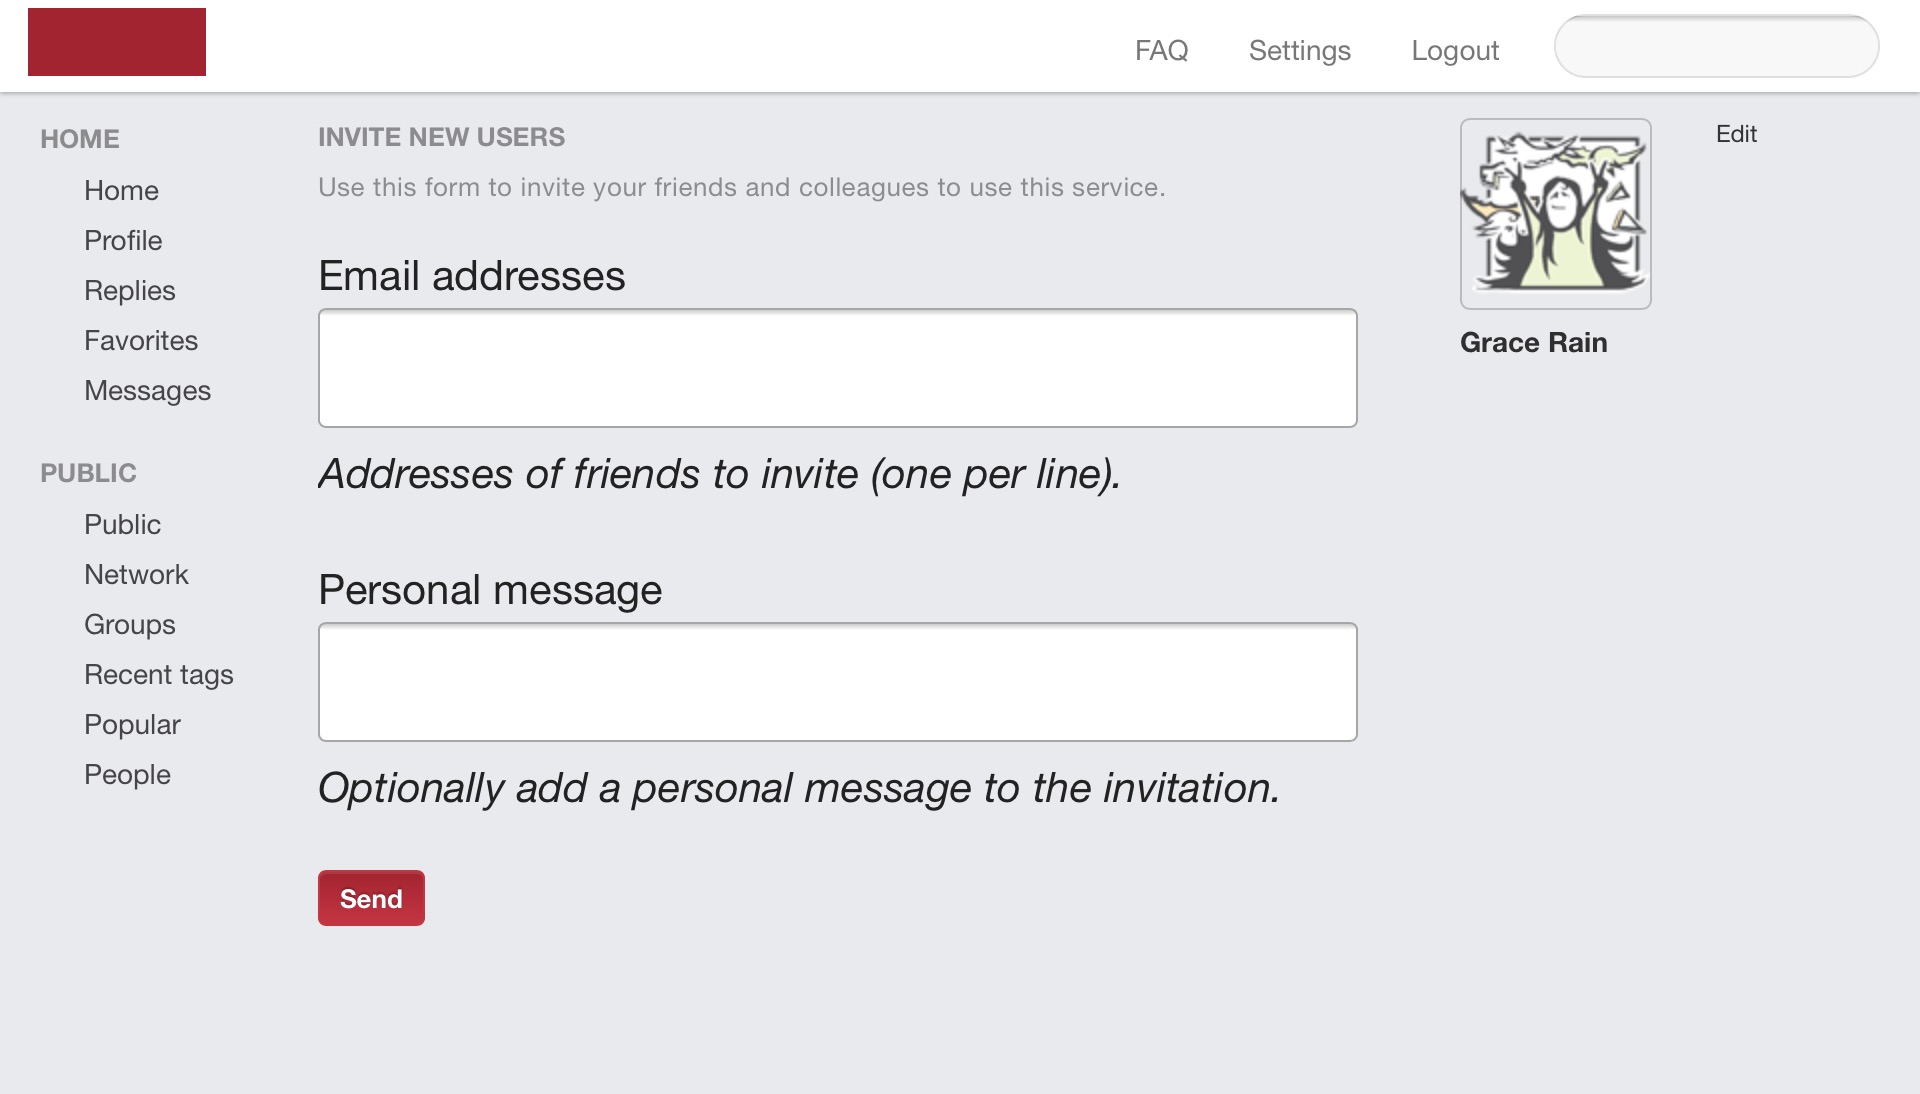Open Messages from sidebar

[x=147, y=390]
